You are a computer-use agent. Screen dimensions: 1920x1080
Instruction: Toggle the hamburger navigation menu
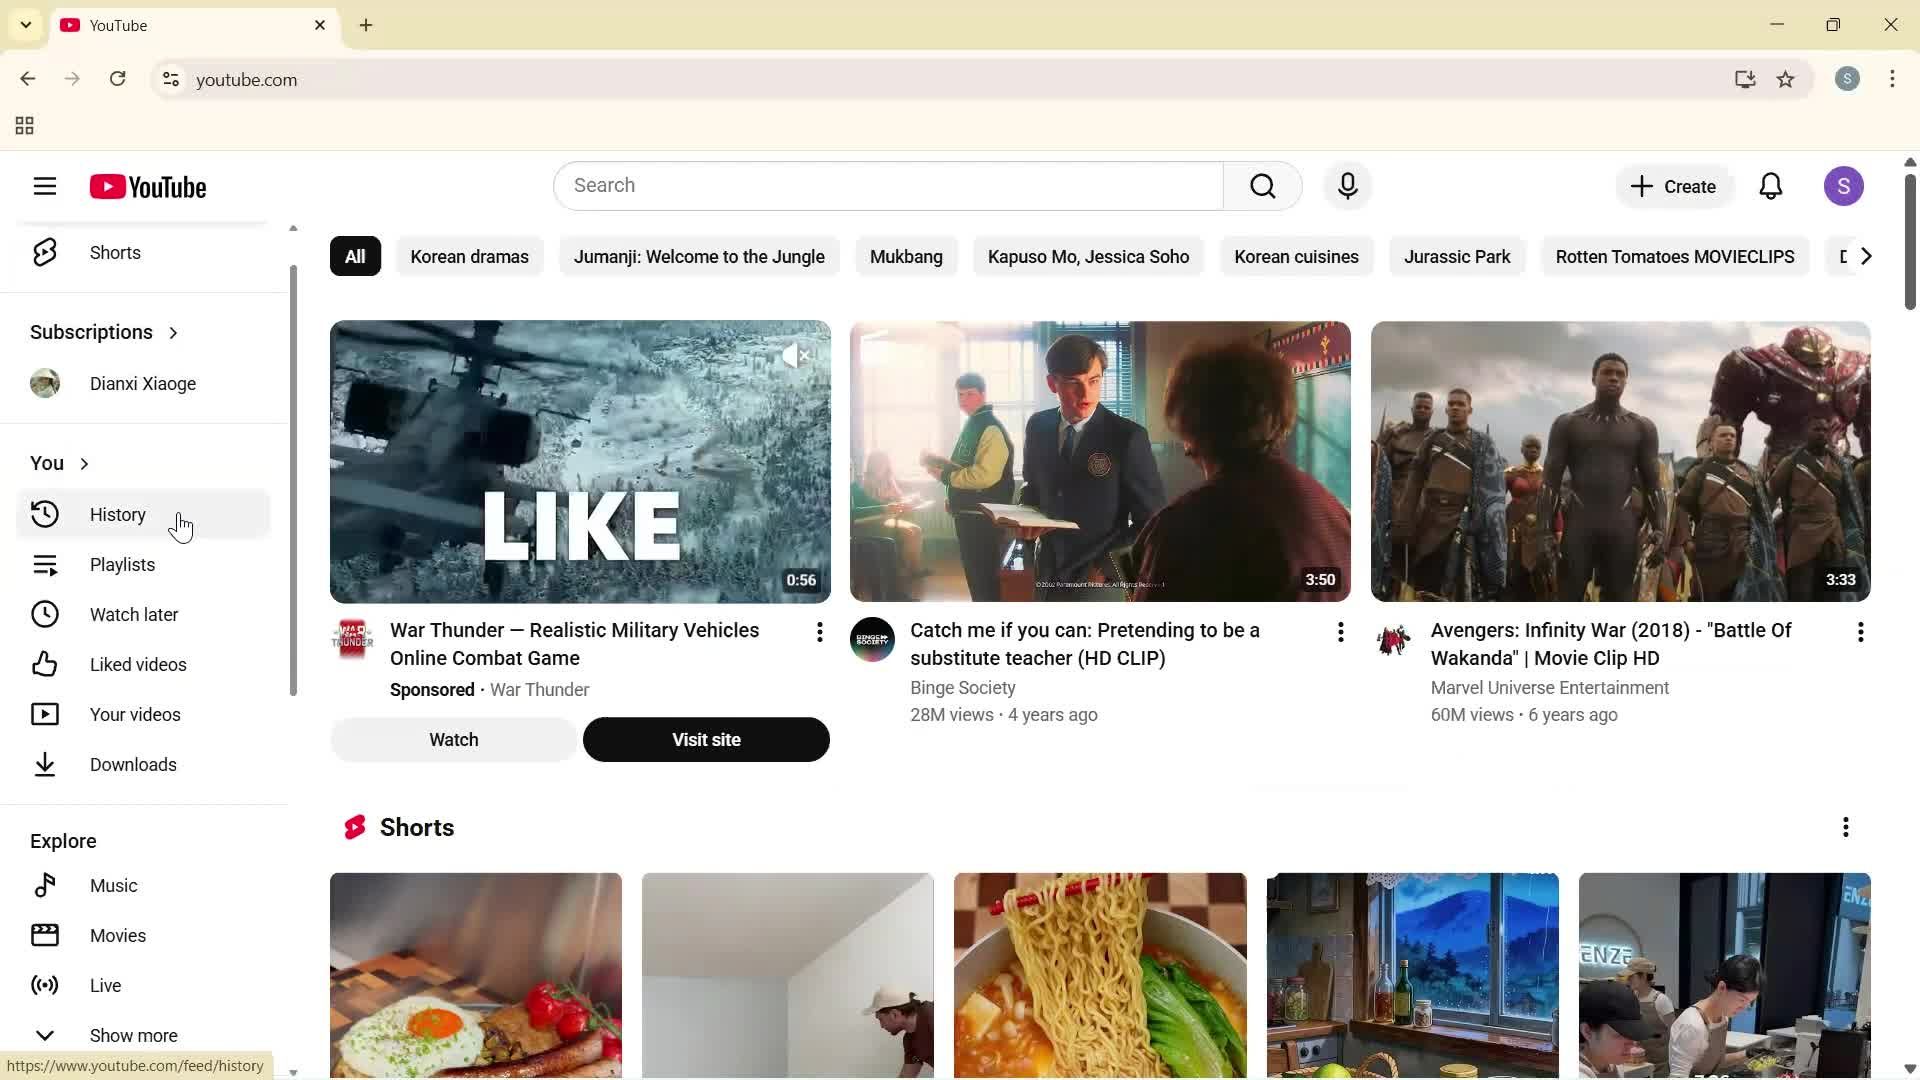(45, 186)
